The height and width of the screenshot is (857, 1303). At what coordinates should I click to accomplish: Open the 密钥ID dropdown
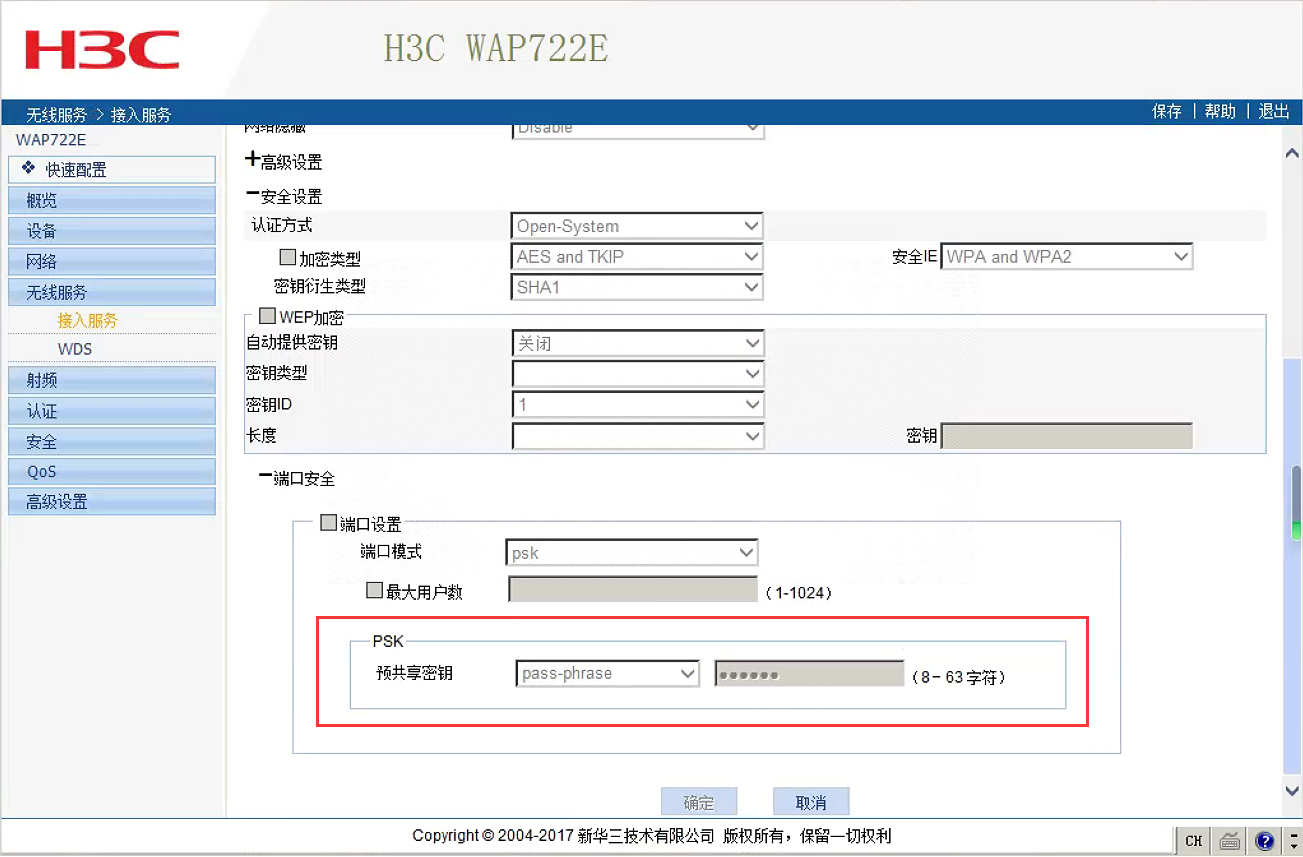point(638,405)
